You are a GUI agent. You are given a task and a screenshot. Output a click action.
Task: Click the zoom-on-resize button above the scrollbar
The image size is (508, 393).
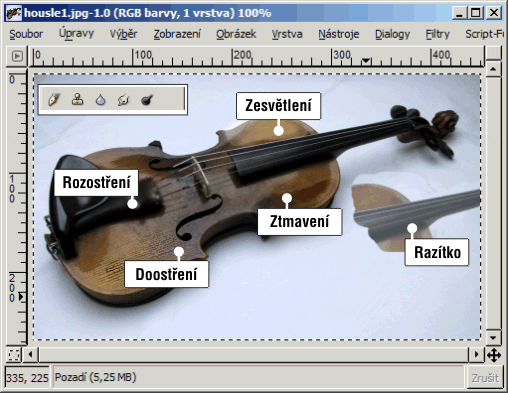coord(493,53)
